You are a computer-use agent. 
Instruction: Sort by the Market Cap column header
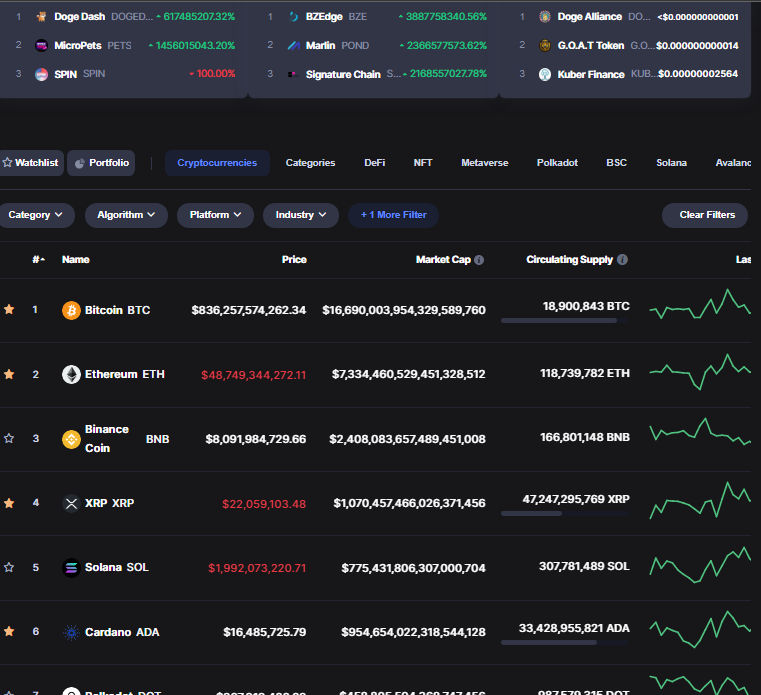click(443, 260)
